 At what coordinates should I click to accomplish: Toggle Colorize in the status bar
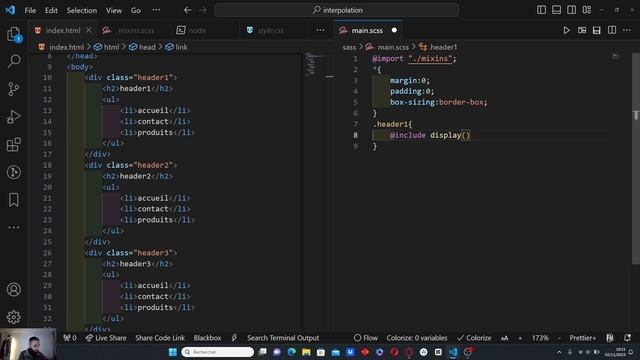474,338
